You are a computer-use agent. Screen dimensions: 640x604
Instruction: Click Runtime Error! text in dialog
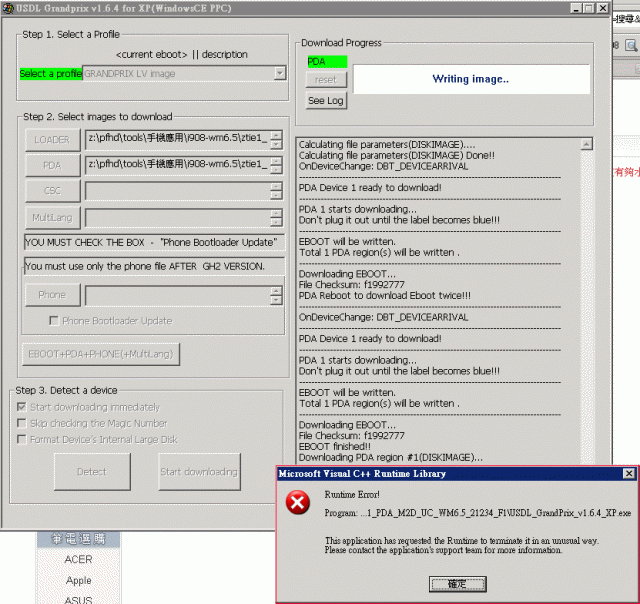click(352, 495)
